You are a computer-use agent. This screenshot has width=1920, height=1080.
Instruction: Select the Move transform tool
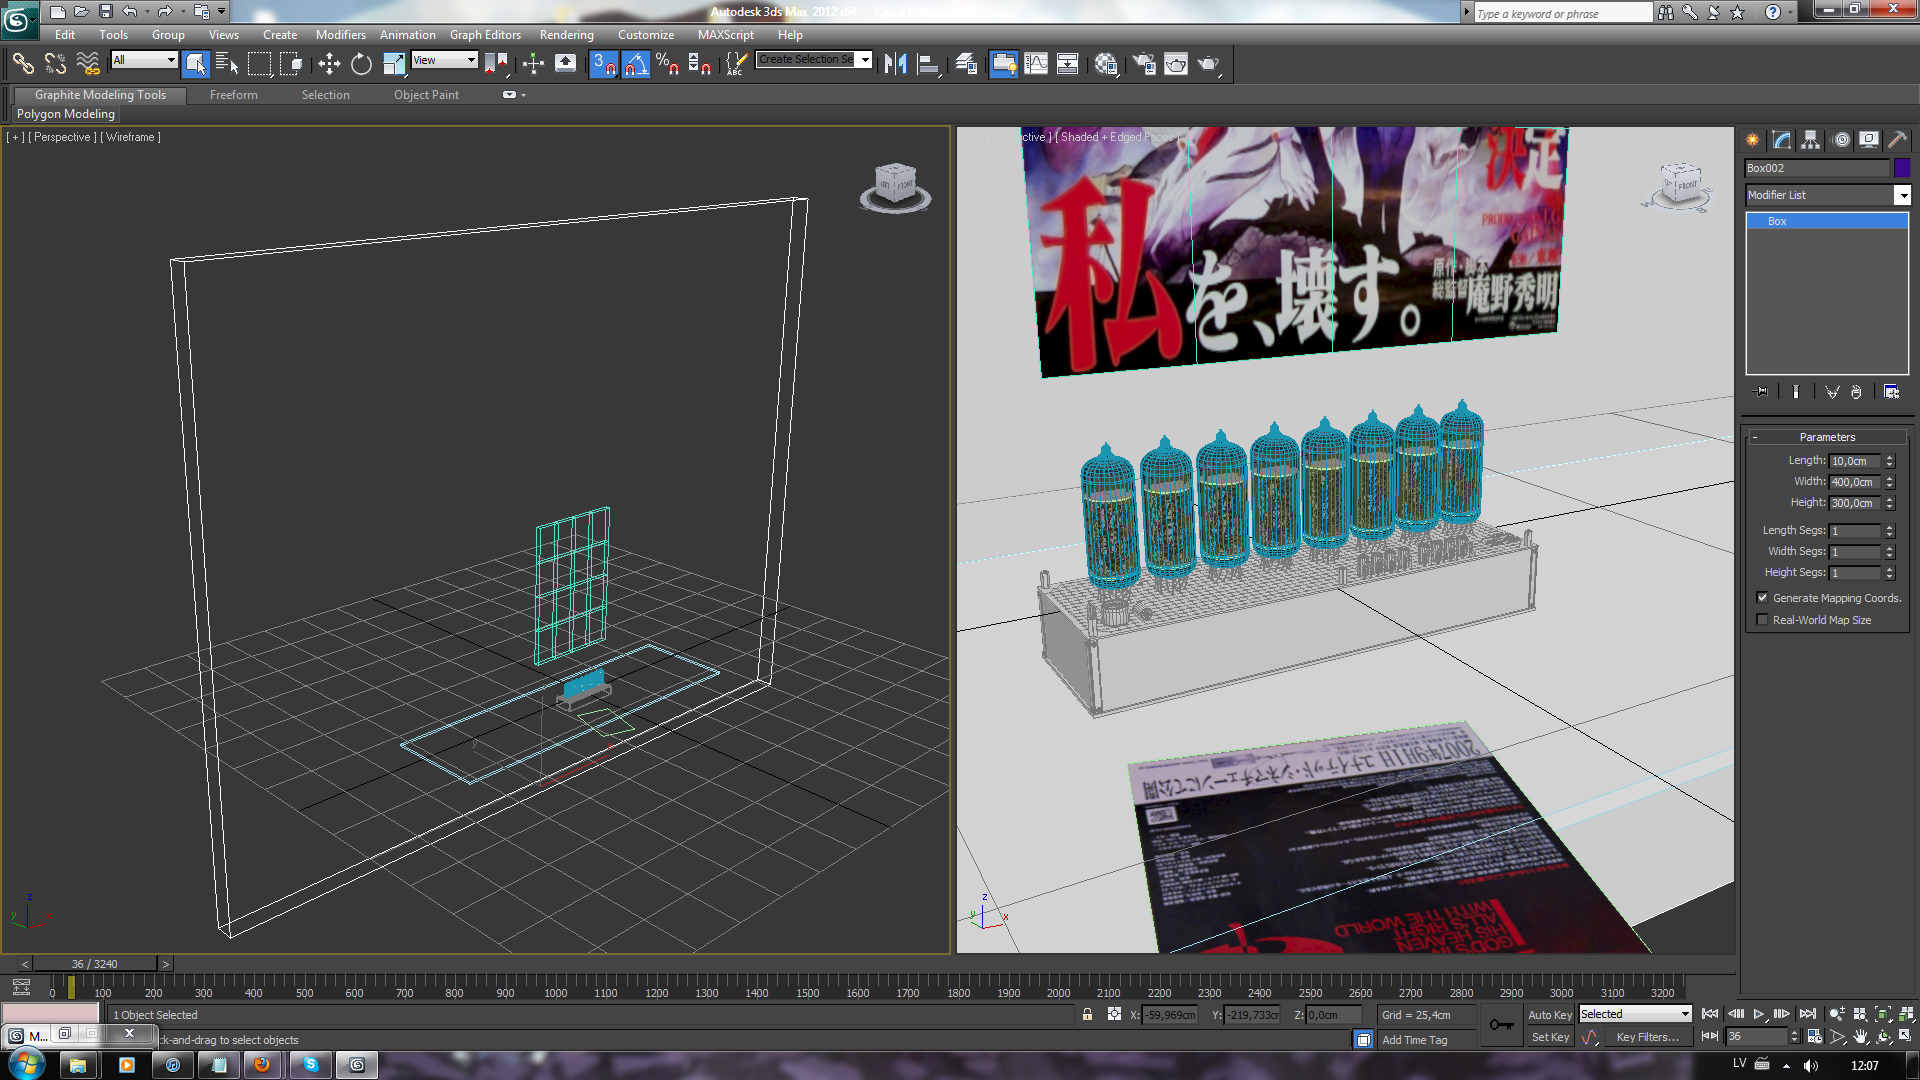pyautogui.click(x=329, y=64)
